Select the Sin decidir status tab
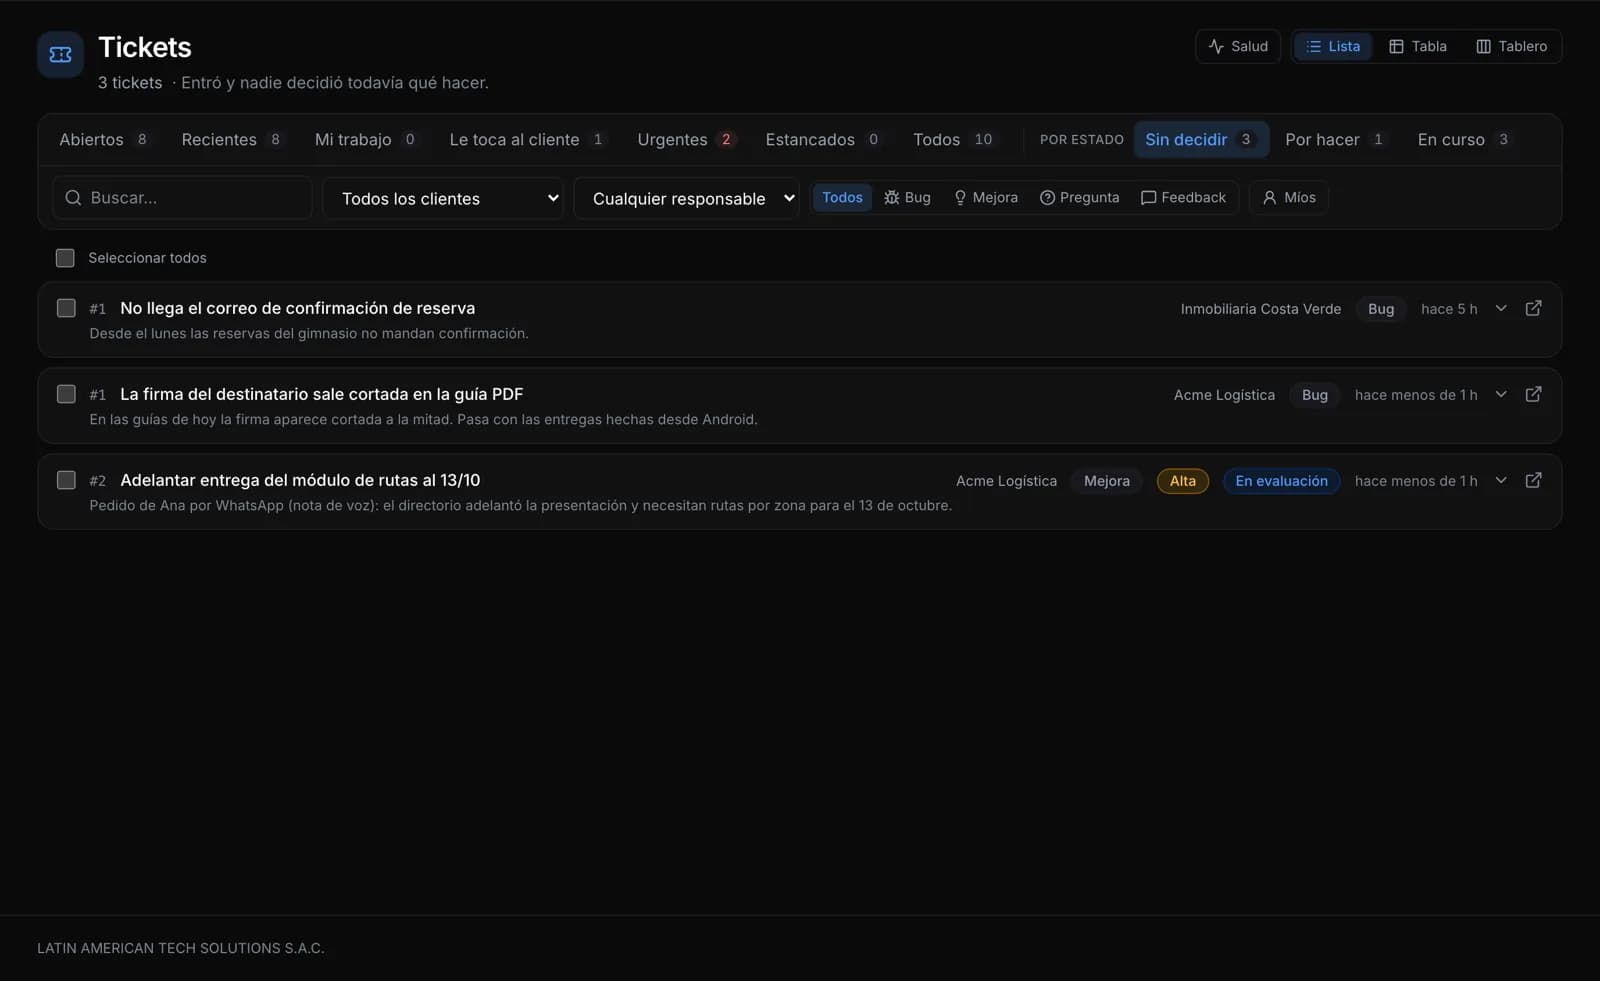This screenshot has width=1600, height=981. (x=1200, y=139)
